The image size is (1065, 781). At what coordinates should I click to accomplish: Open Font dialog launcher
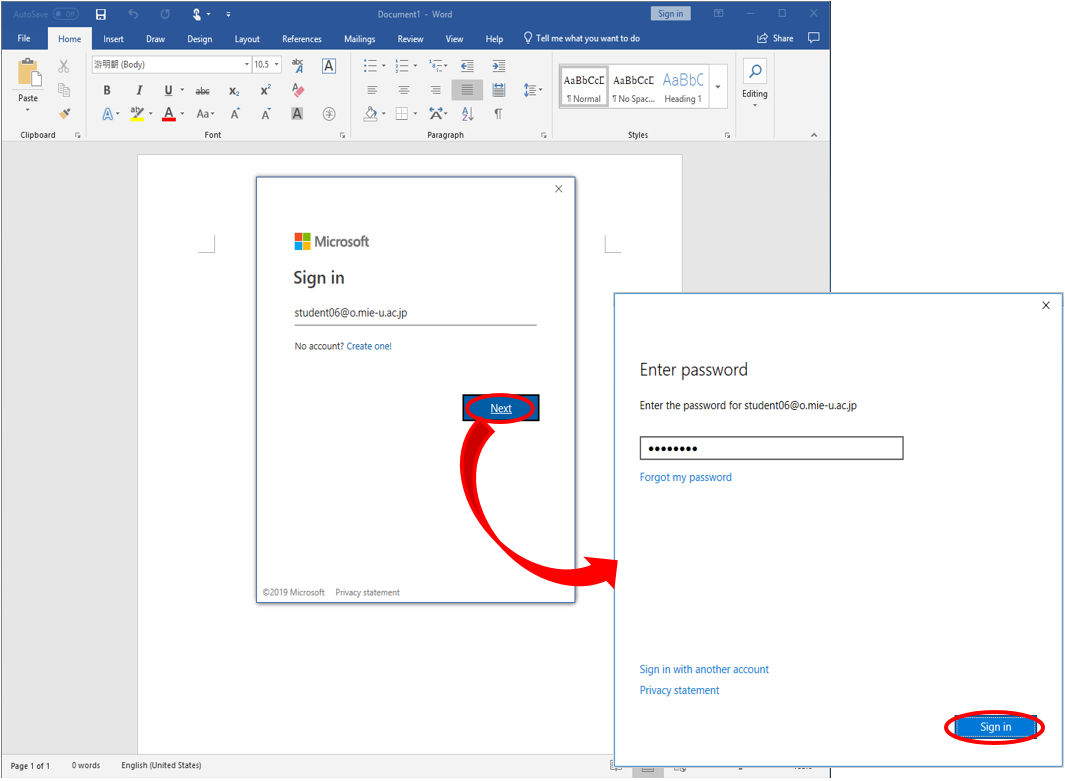(x=342, y=136)
